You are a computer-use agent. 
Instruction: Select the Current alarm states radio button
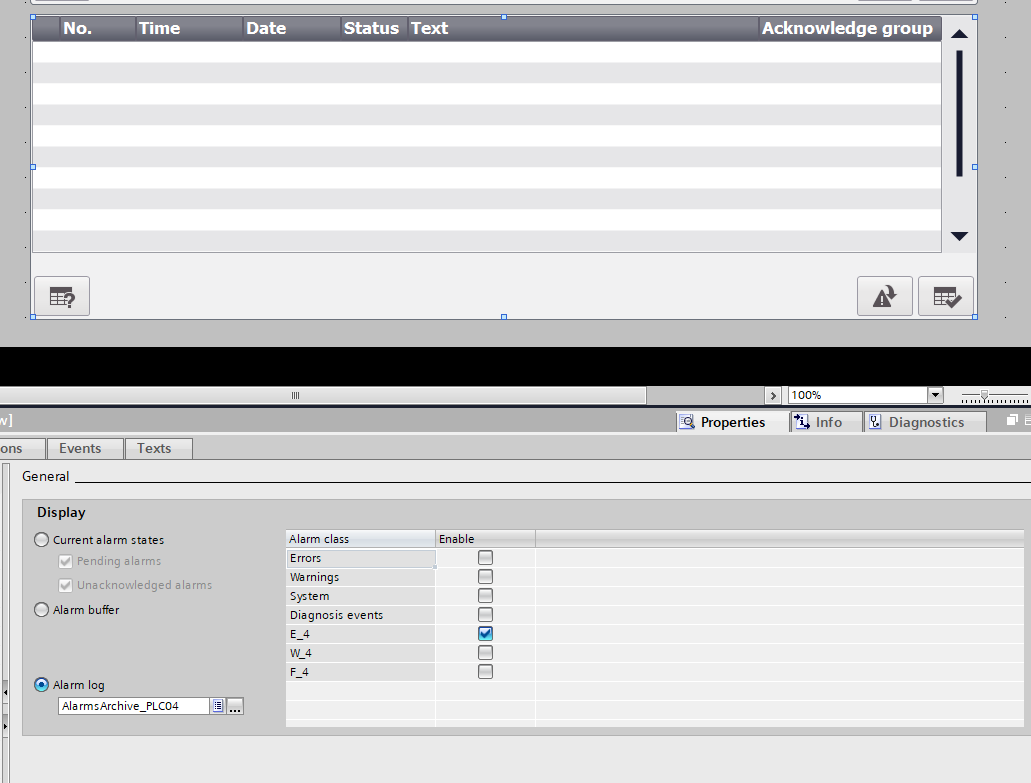coord(41,540)
